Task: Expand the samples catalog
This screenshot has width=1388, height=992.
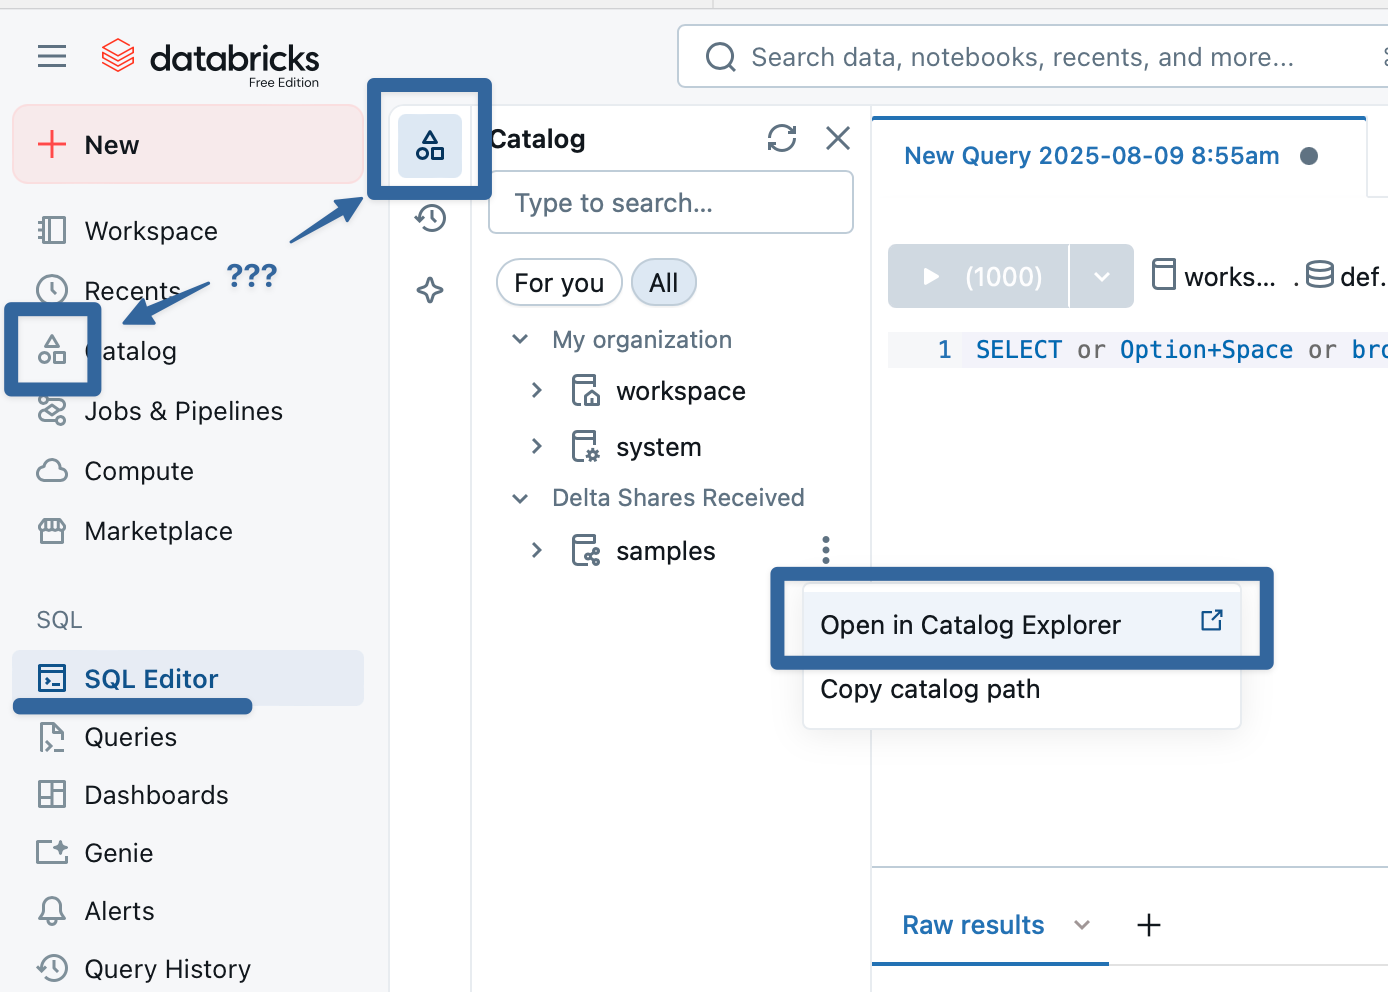Action: click(x=537, y=550)
